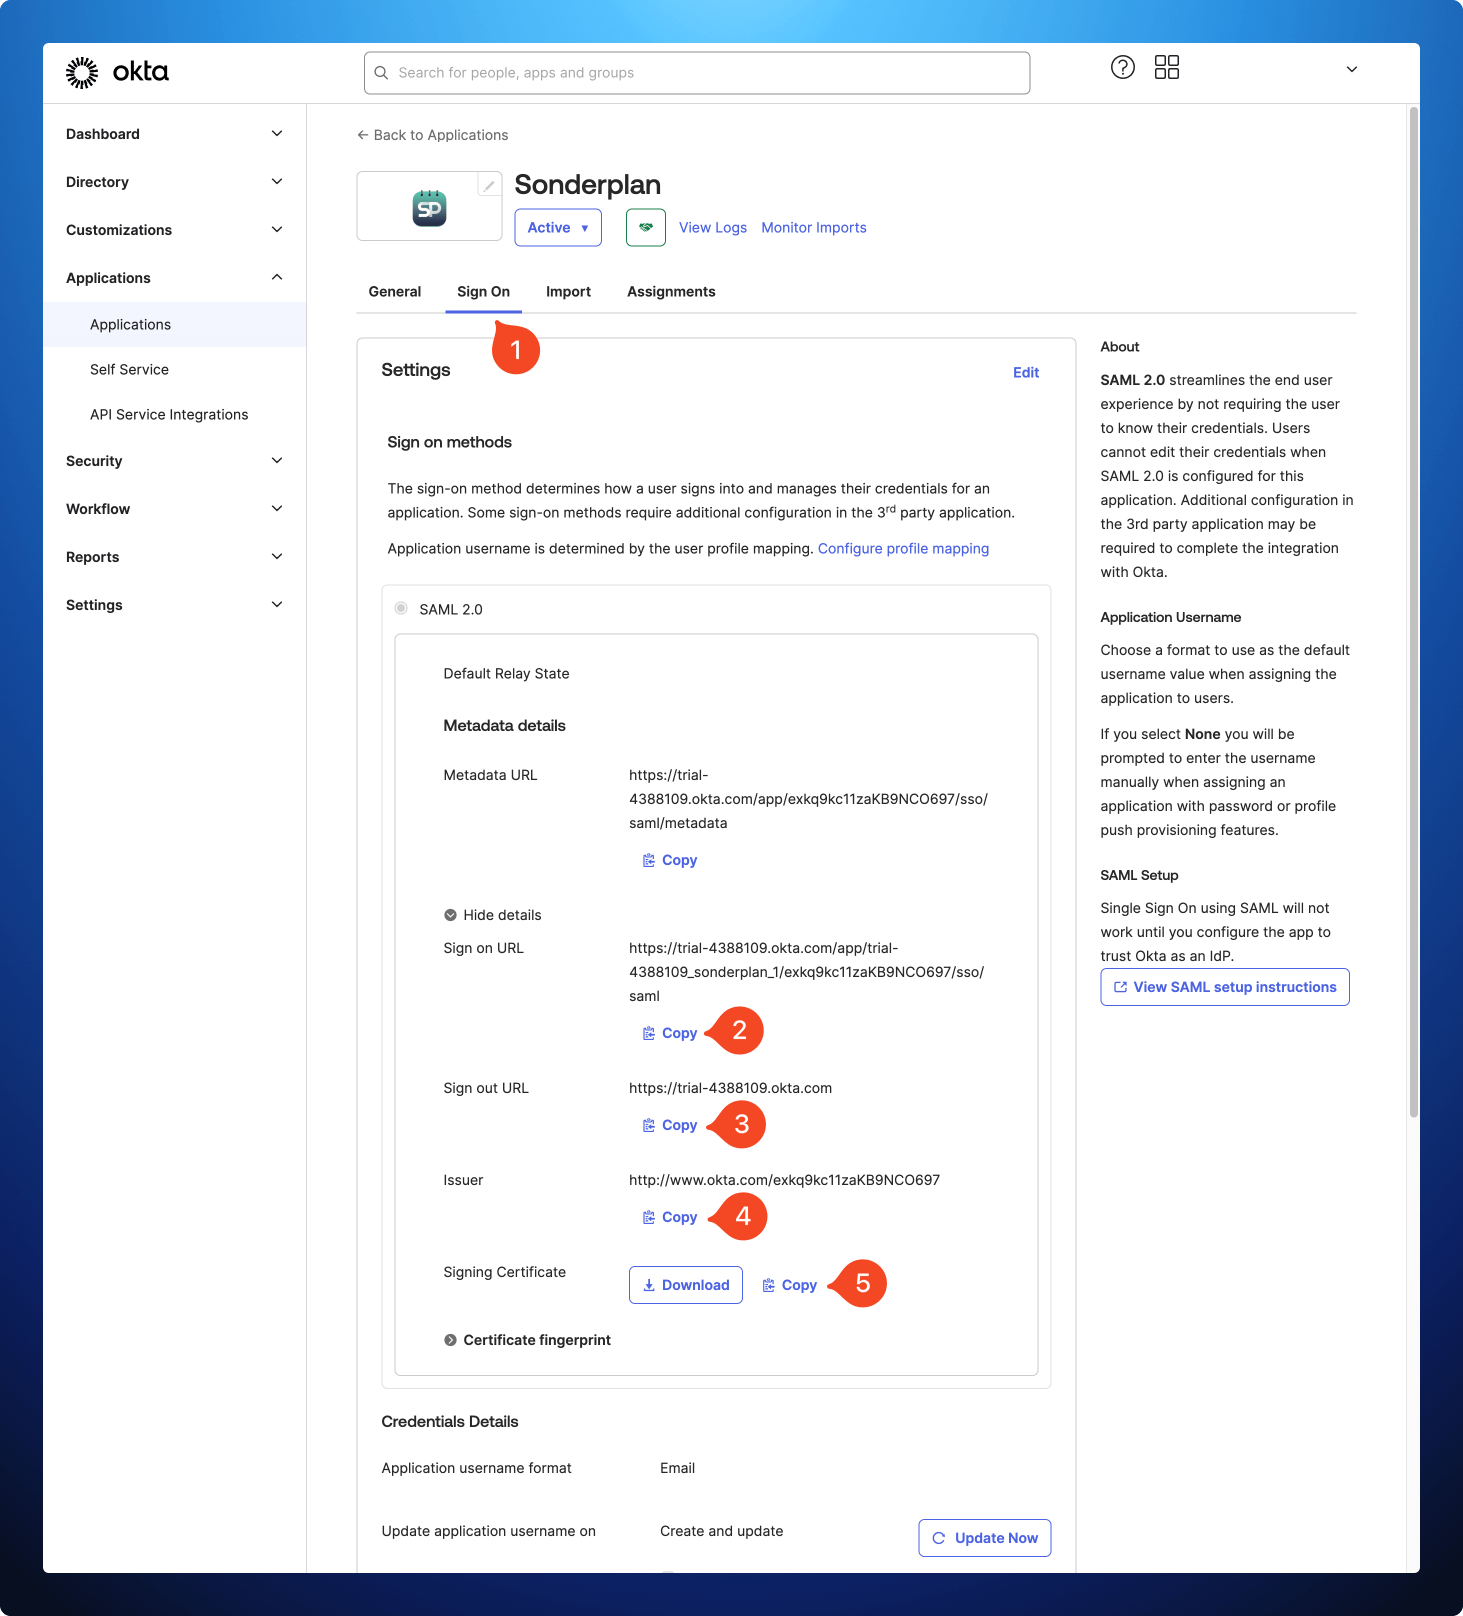The image size is (1463, 1616).
Task: Go Back to Applications
Action: 432,135
